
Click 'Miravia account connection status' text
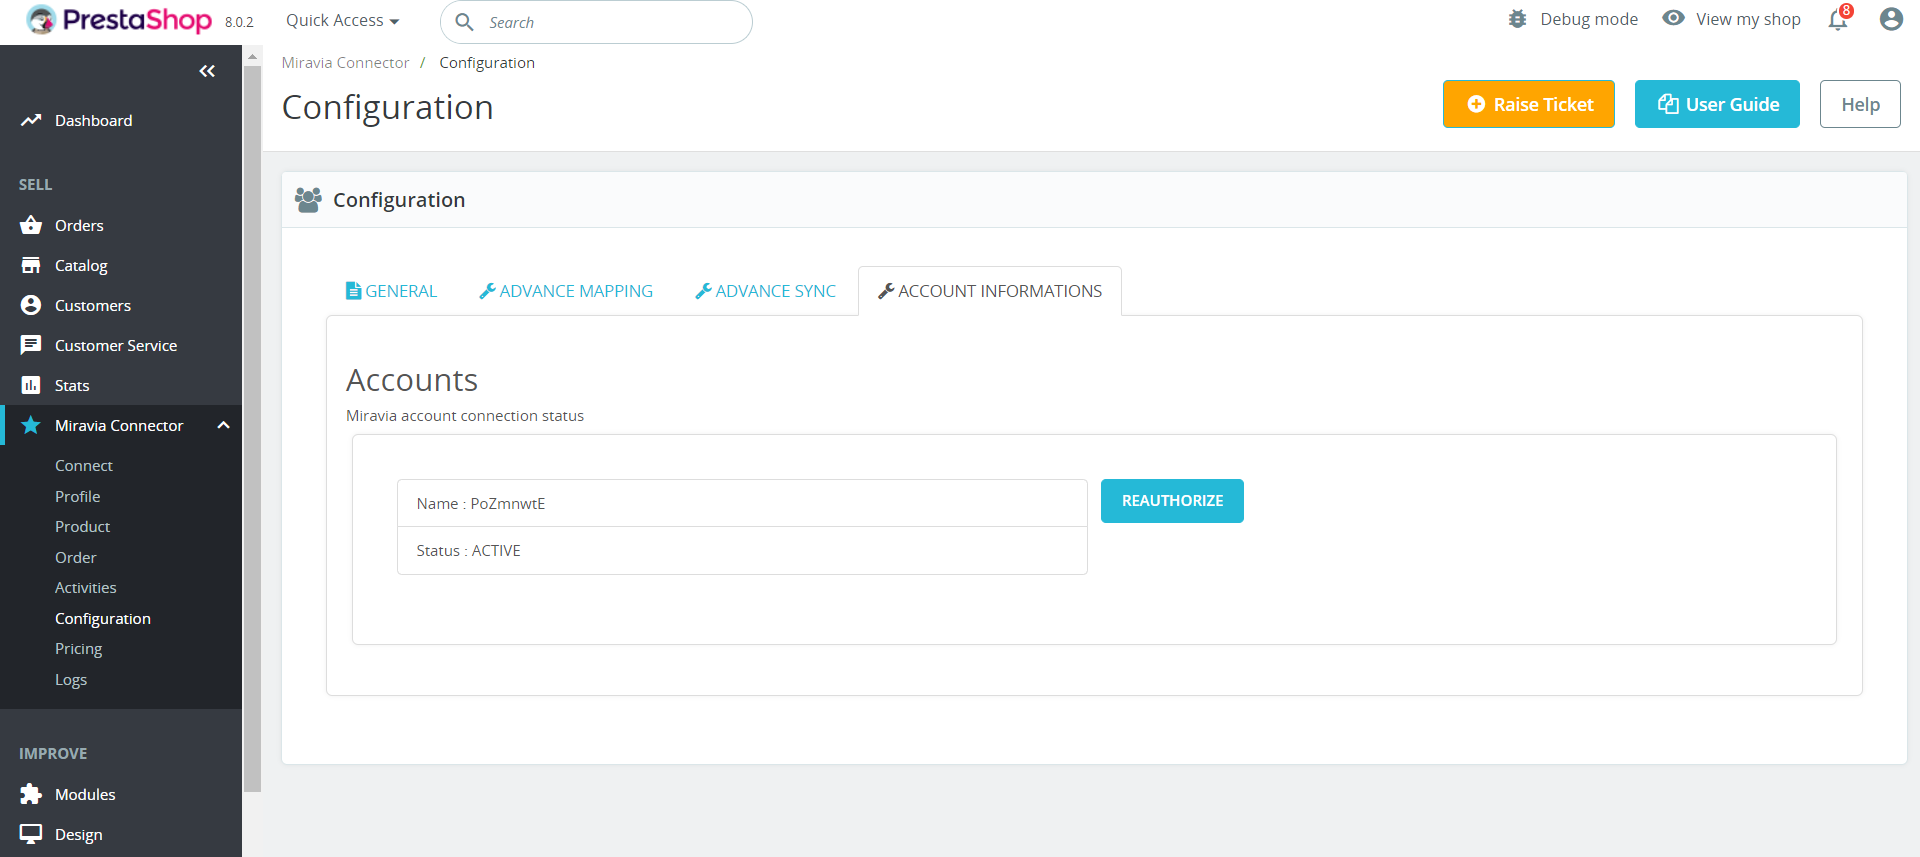click(x=465, y=416)
